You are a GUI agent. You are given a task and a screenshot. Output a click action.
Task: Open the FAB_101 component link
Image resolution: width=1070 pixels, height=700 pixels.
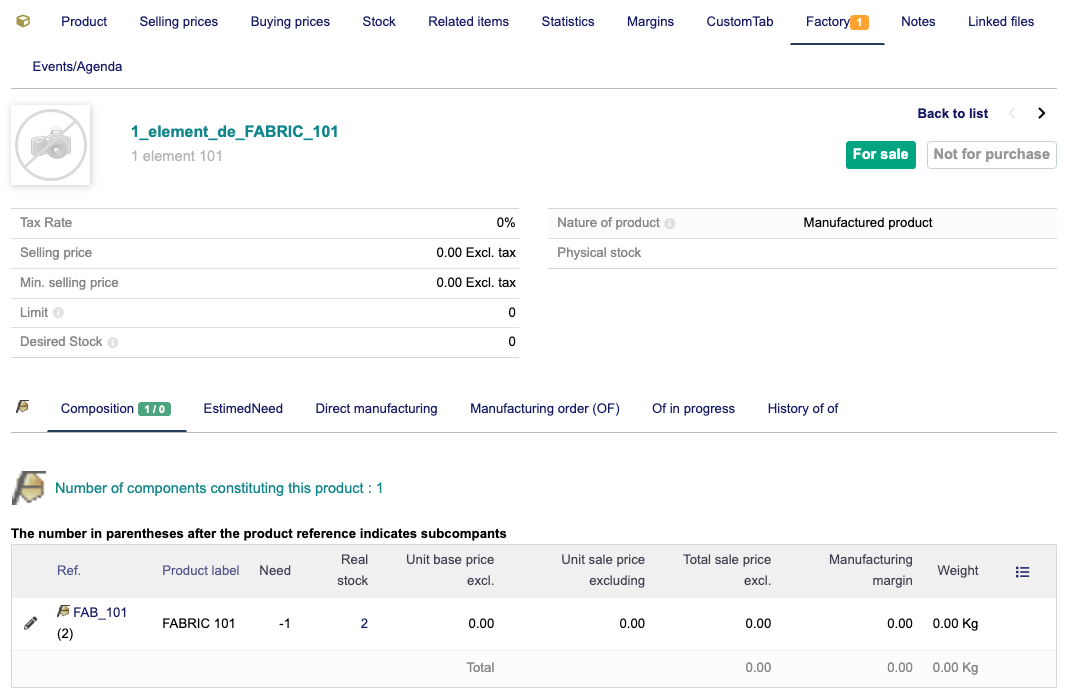(100, 612)
